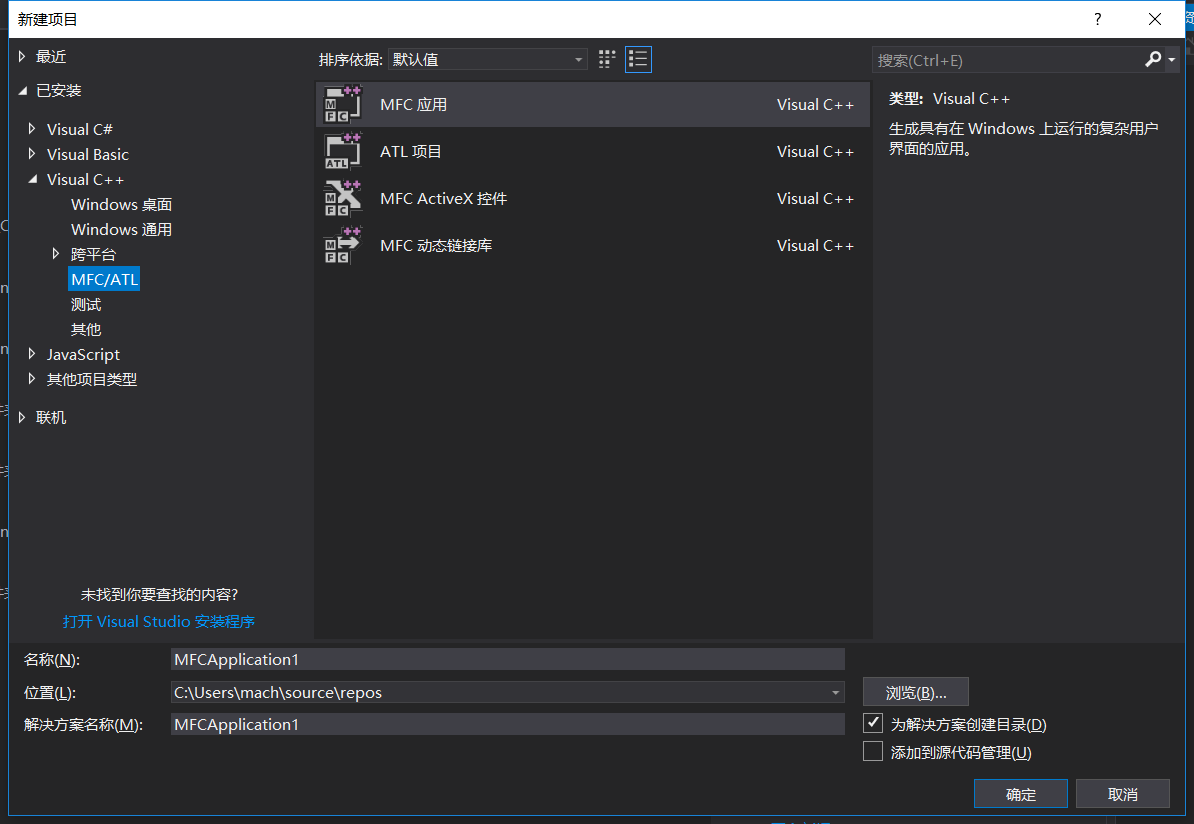Viewport: 1194px width, 824px height.
Task: Click the 最近 tree label
Action: tap(51, 57)
